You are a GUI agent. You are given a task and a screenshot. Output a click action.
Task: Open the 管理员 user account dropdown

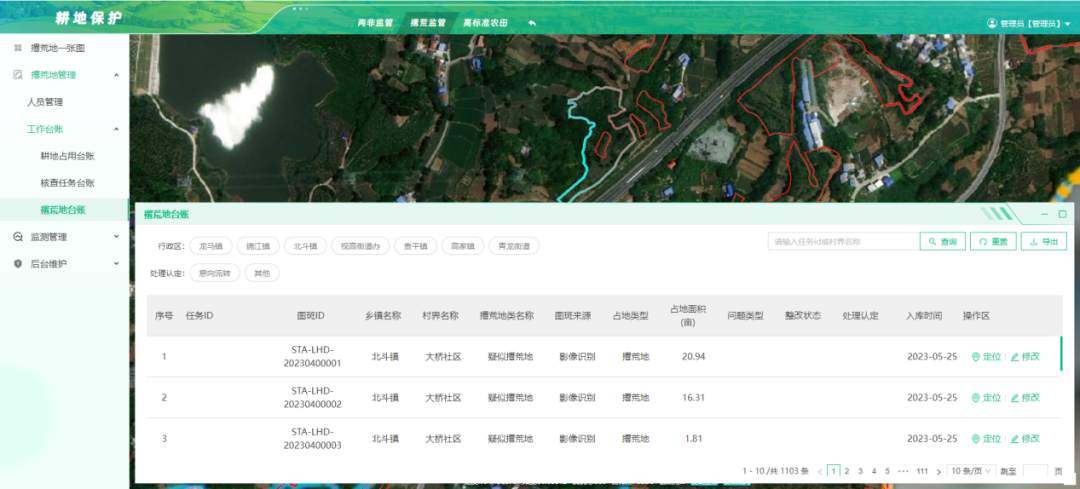(1023, 23)
